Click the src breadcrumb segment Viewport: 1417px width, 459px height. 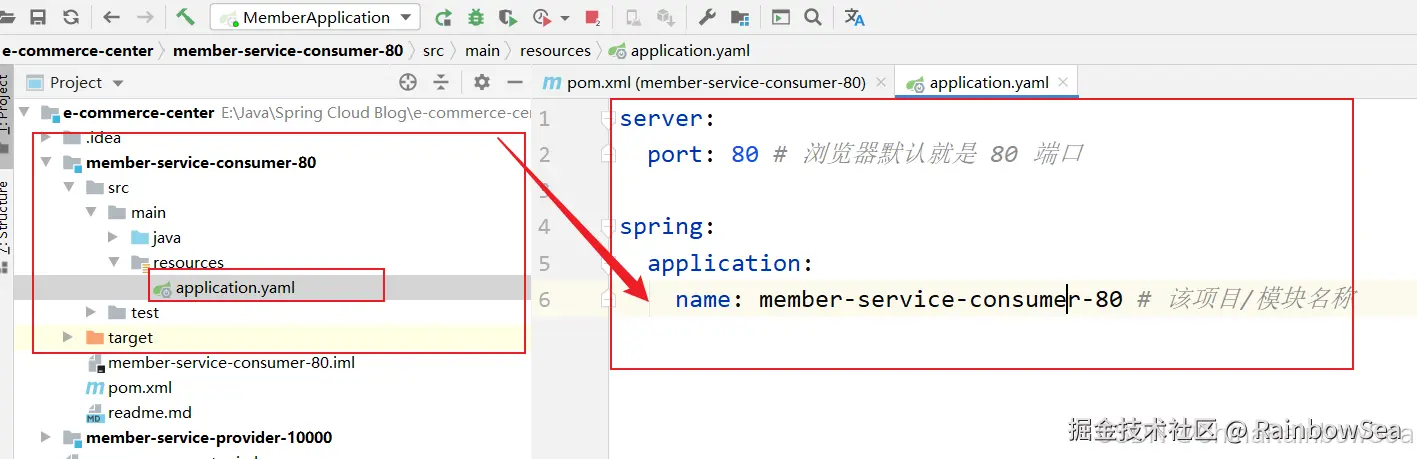433,50
